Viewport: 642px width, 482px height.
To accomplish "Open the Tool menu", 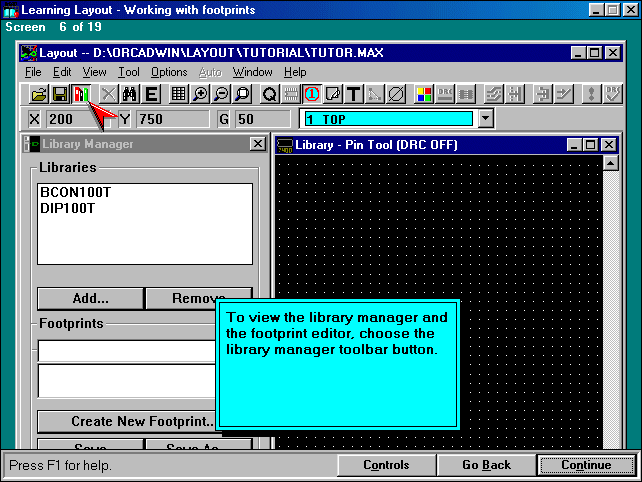I will click(128, 72).
